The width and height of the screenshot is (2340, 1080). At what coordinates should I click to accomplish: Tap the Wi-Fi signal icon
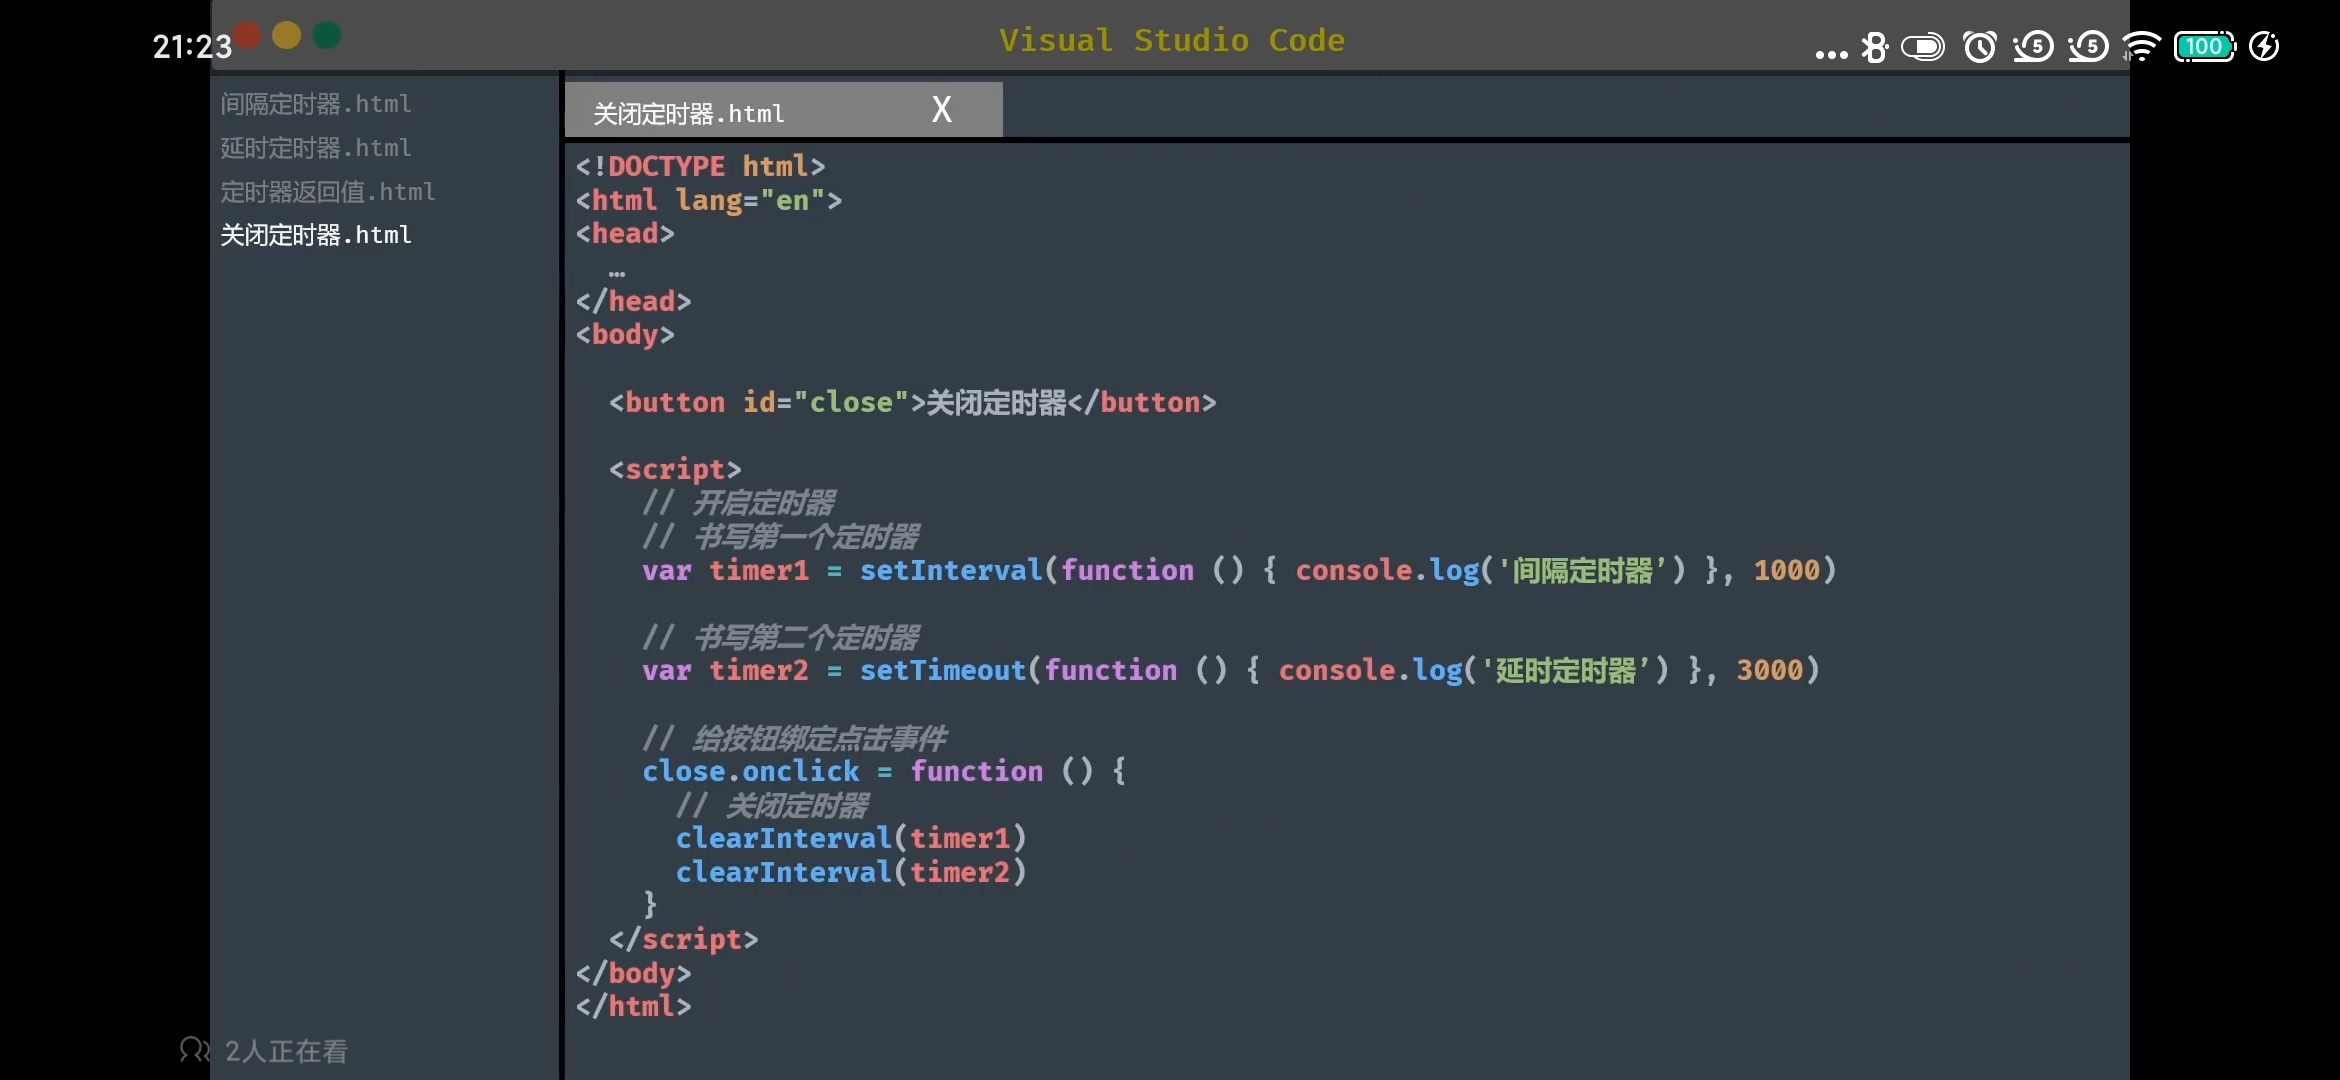tap(2141, 47)
